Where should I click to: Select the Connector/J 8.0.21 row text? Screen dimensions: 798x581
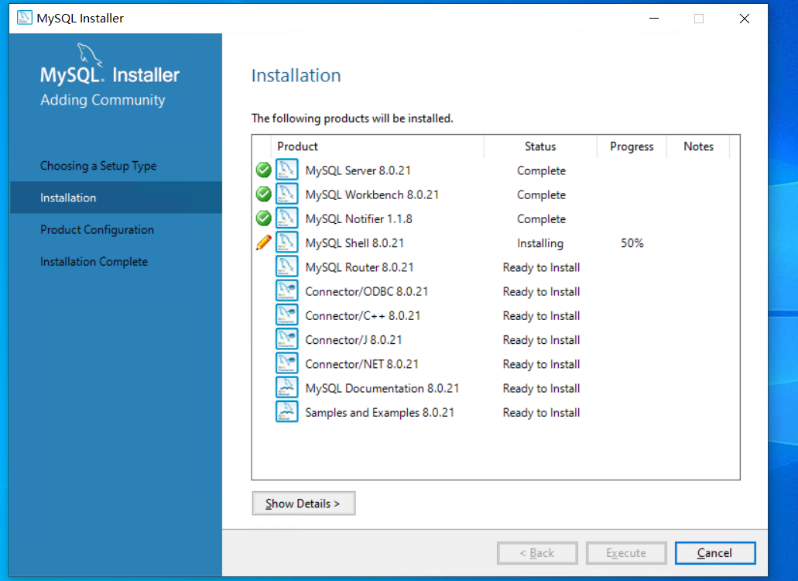click(354, 340)
